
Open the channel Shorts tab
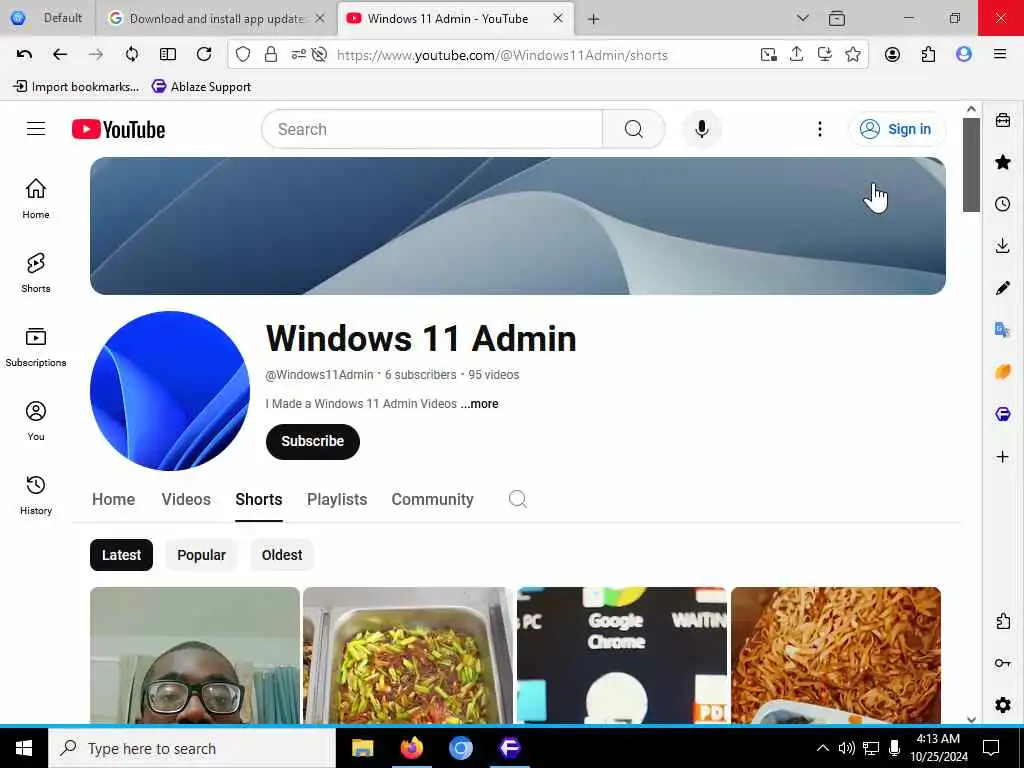tap(259, 499)
